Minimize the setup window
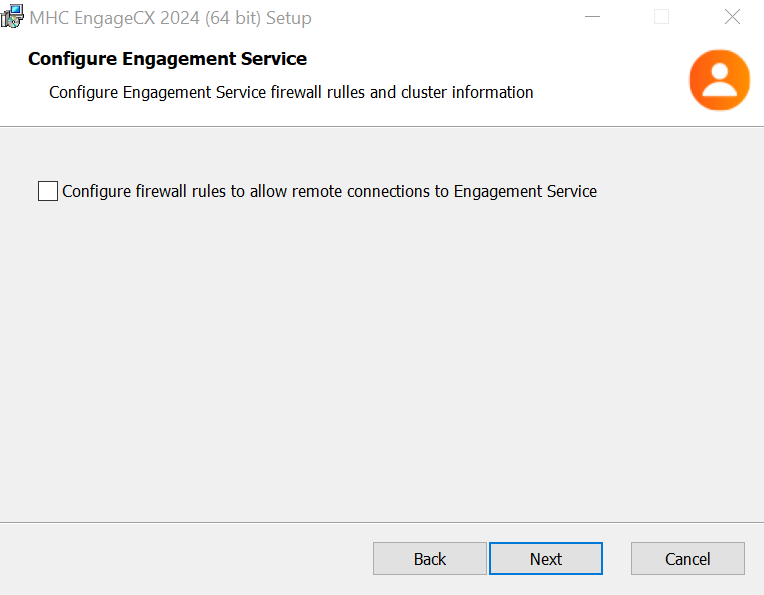764x595 pixels. point(592,17)
